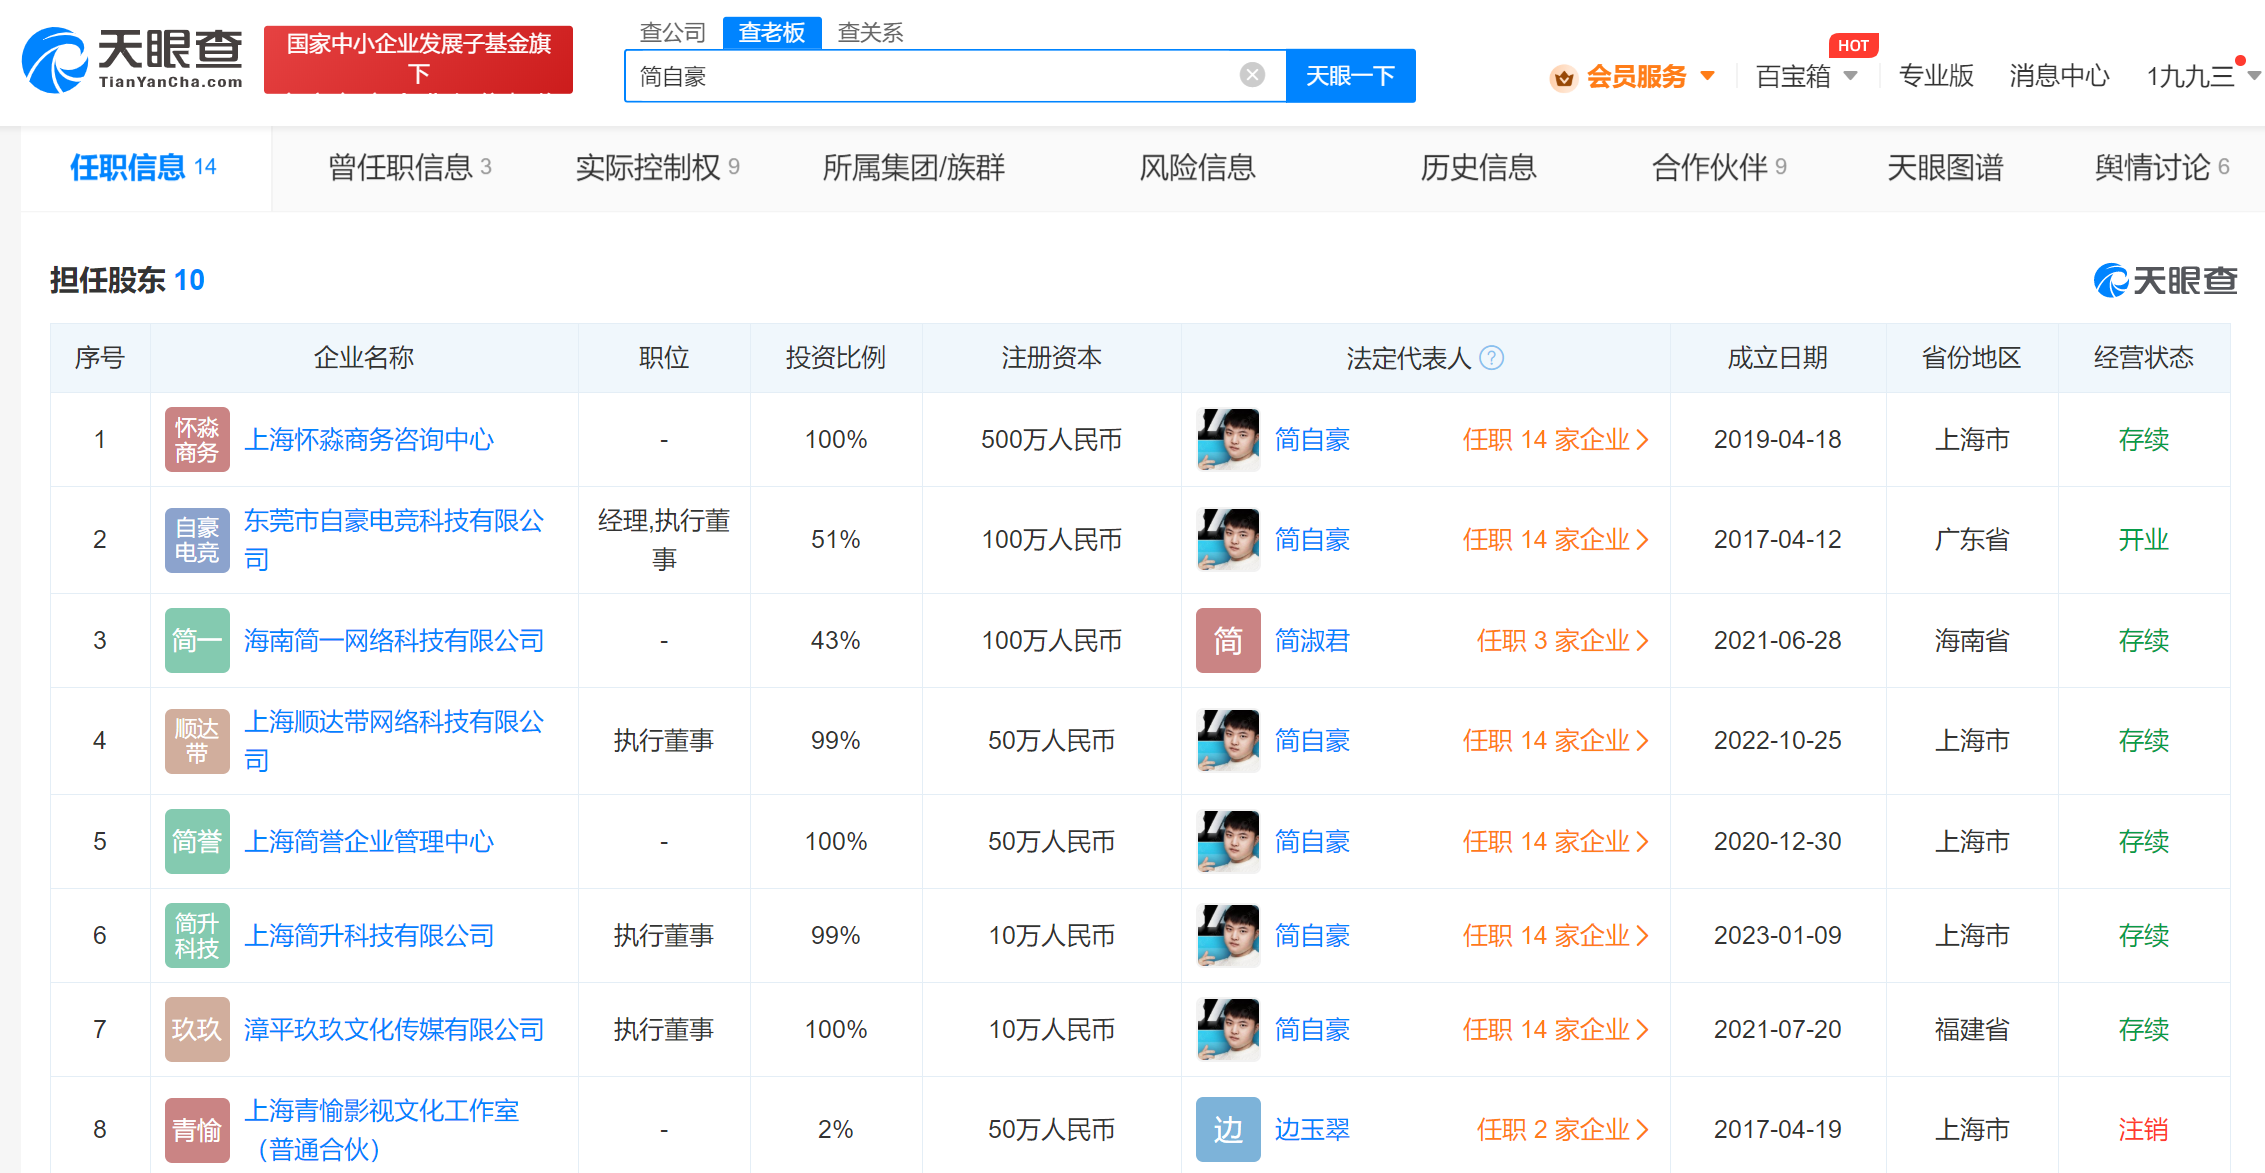Click the help icon beside 法定代表人
The image size is (2265, 1173).
[x=1491, y=358]
